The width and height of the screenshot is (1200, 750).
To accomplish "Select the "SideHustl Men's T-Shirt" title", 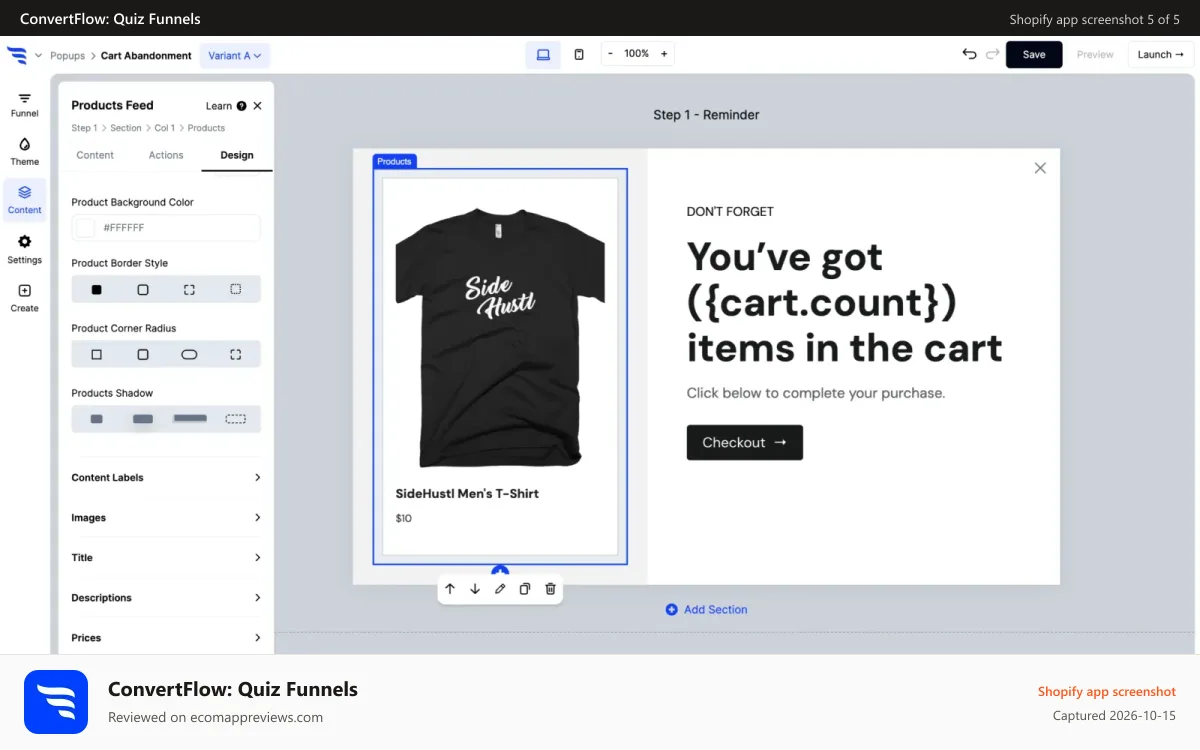I will [x=467, y=493].
